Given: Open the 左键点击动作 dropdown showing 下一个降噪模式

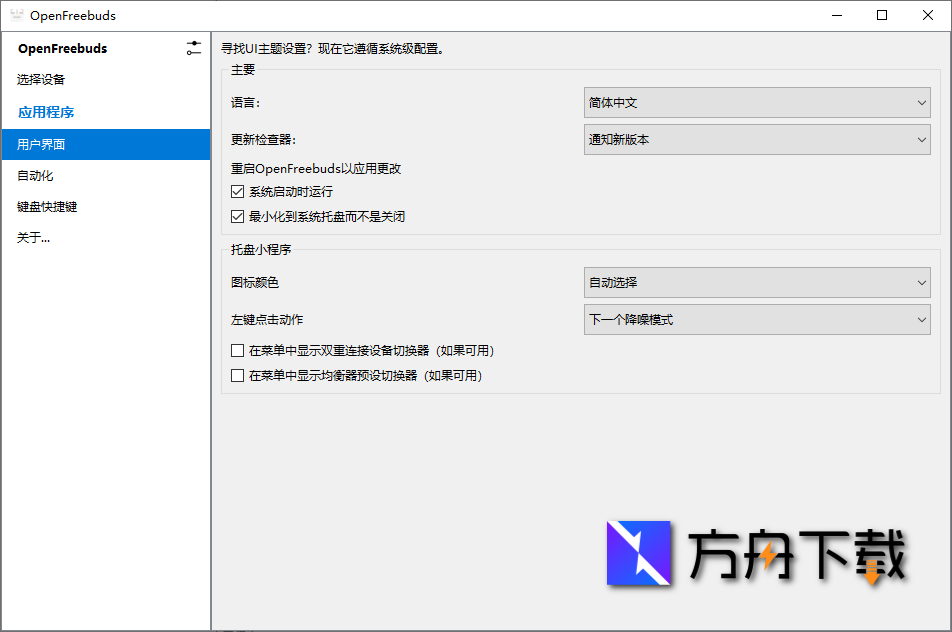Looking at the screenshot, I should point(757,319).
